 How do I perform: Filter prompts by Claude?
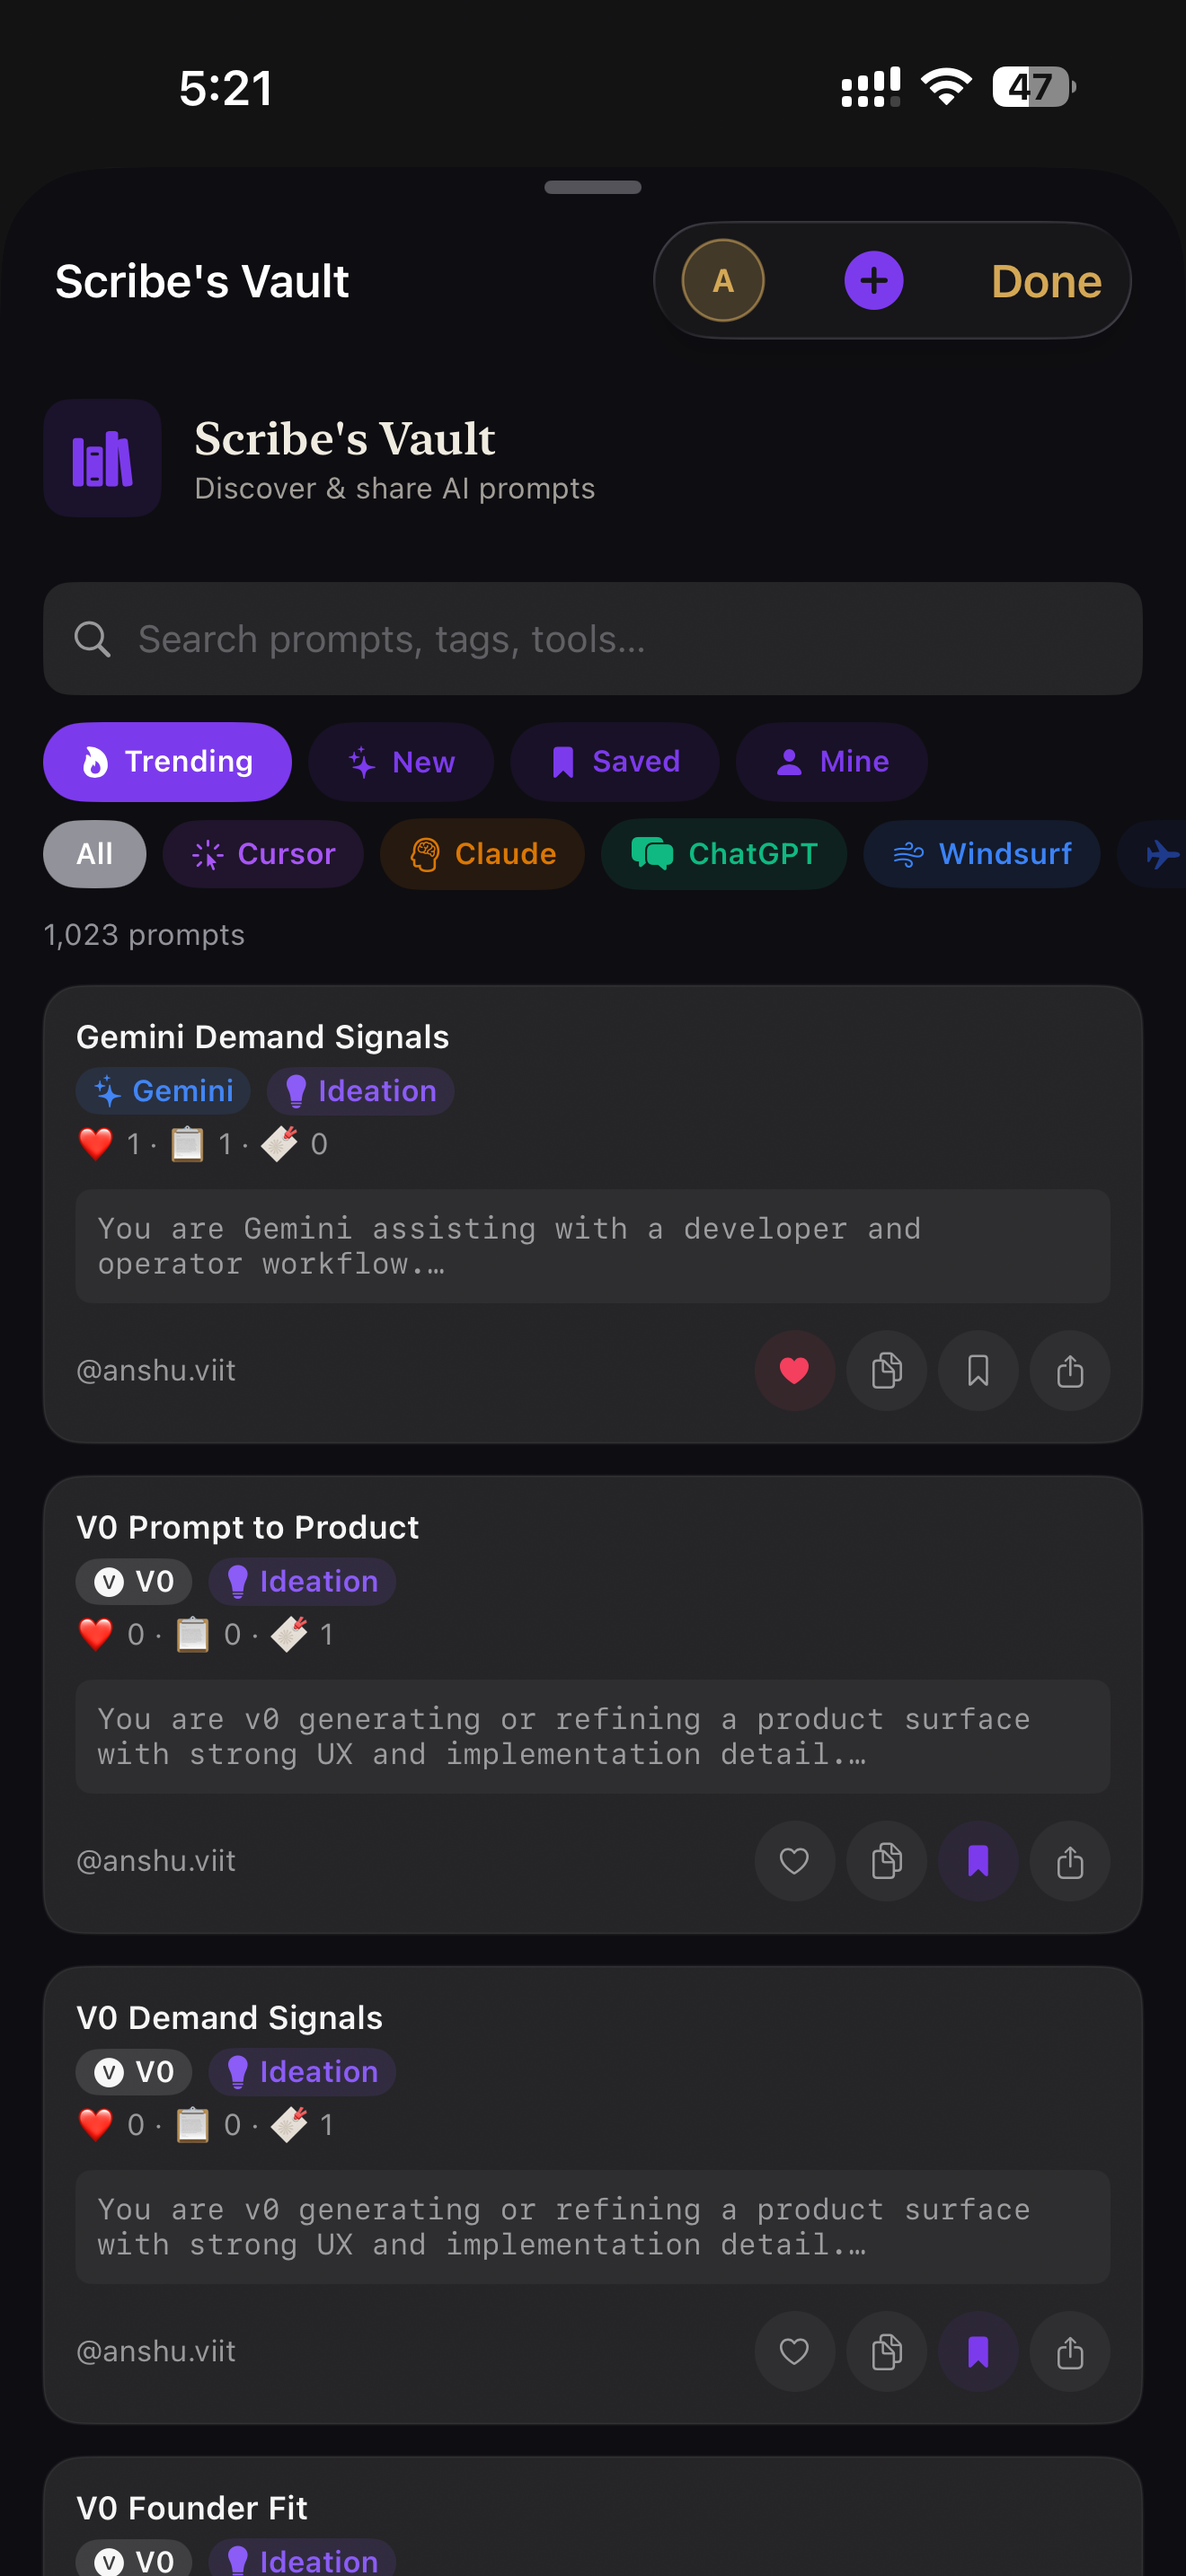[x=482, y=854]
